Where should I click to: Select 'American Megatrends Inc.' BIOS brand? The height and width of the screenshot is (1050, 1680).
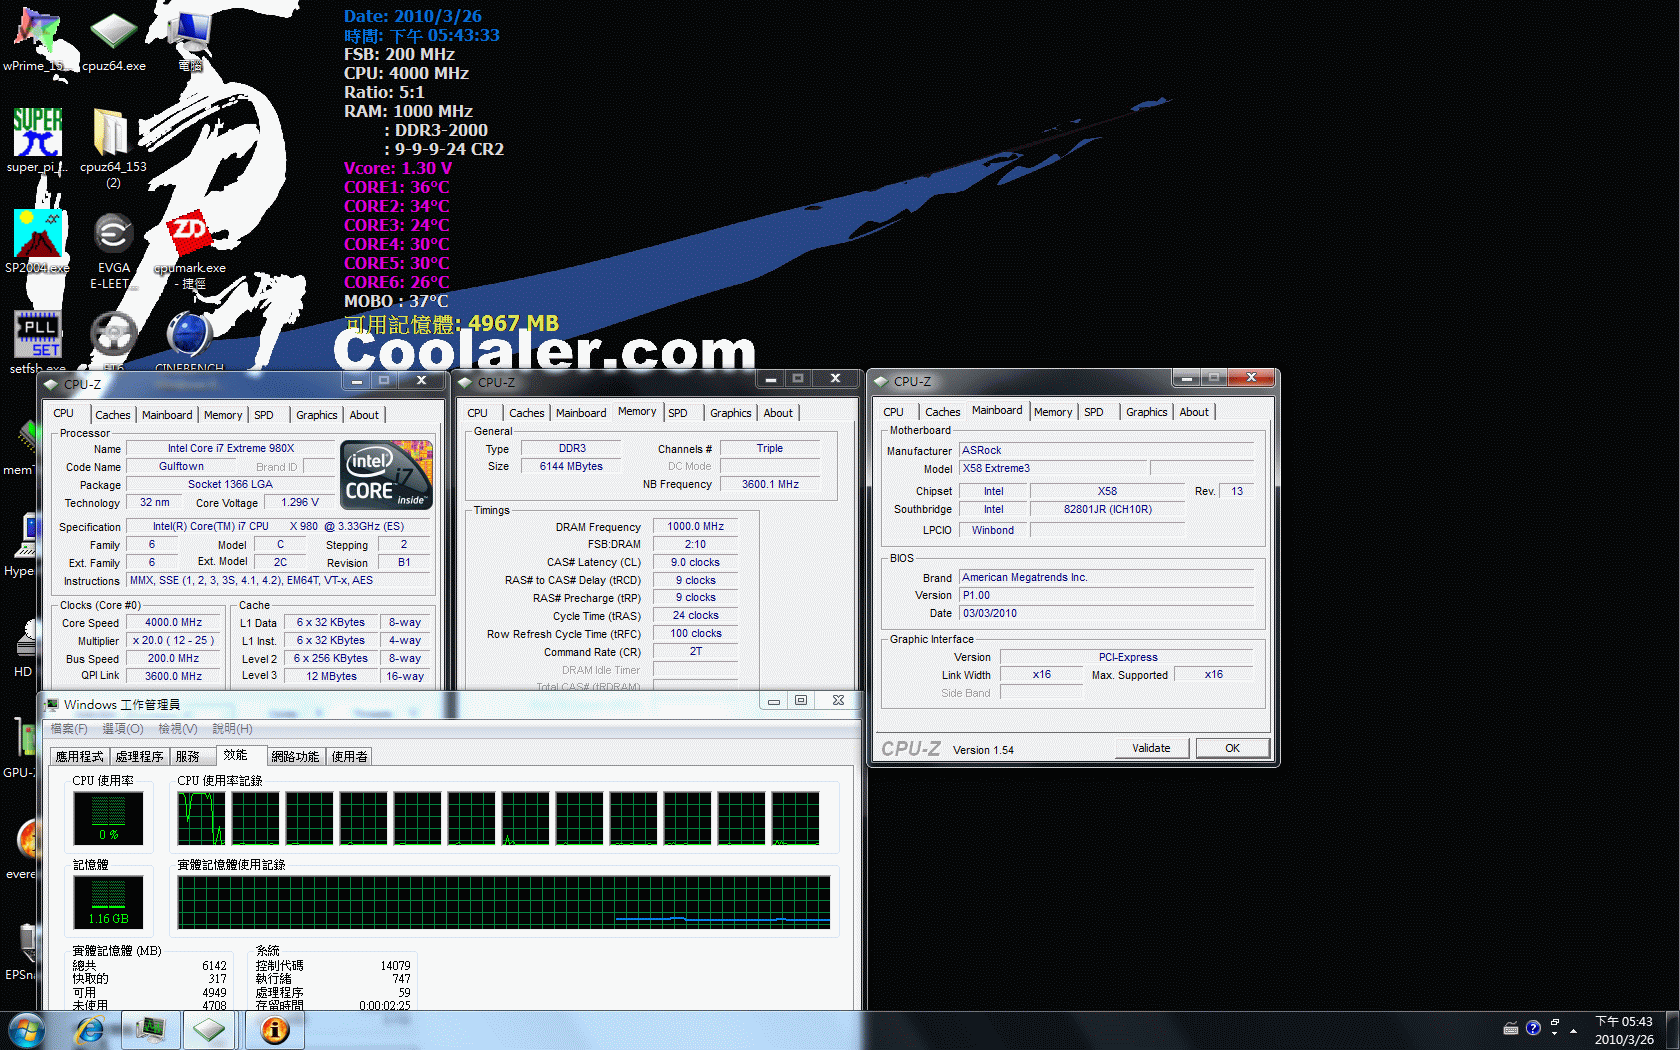pos(1107,578)
